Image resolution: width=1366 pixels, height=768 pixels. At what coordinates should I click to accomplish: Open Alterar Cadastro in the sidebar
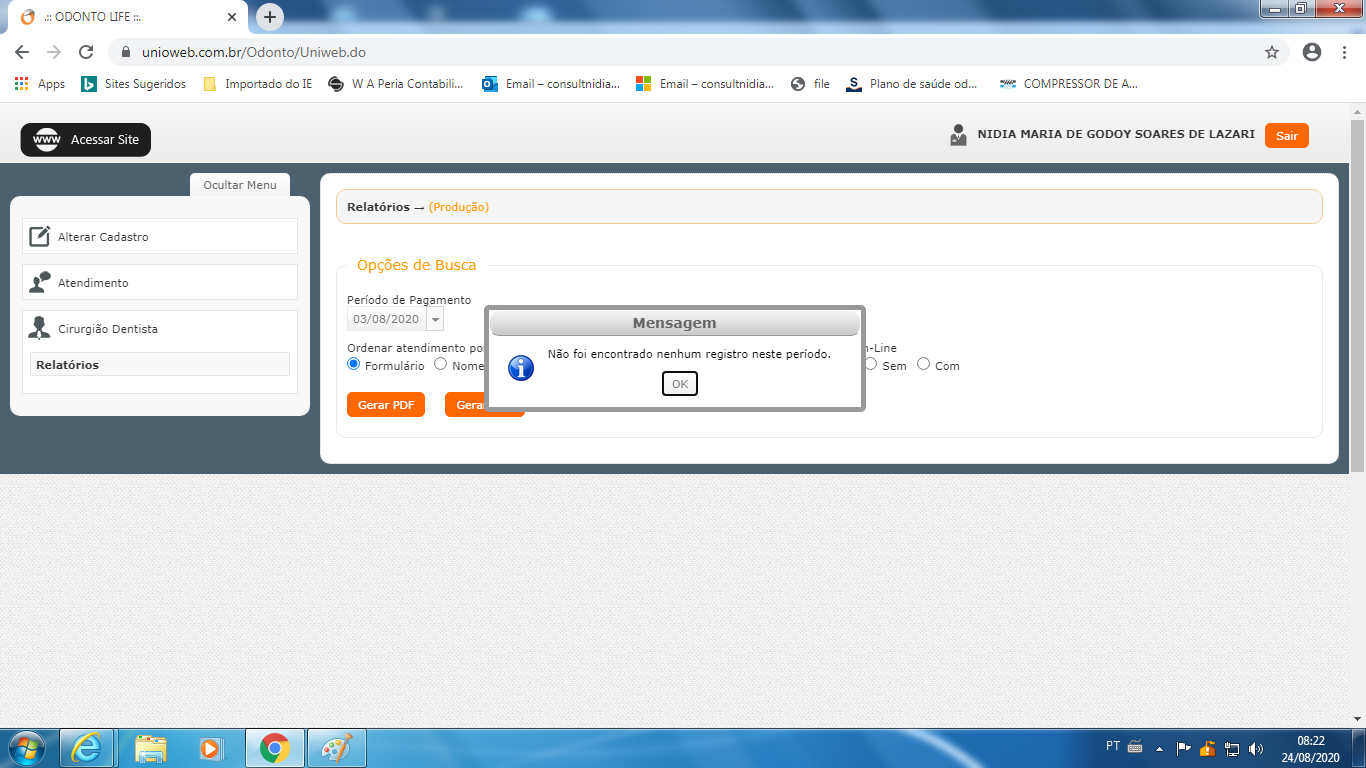160,236
